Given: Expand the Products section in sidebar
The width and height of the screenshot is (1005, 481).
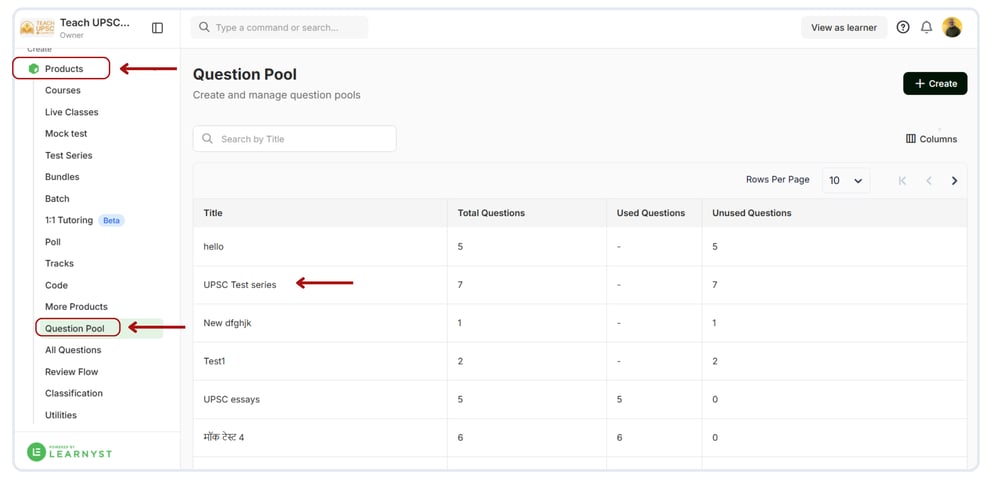Looking at the screenshot, I should [x=62, y=69].
